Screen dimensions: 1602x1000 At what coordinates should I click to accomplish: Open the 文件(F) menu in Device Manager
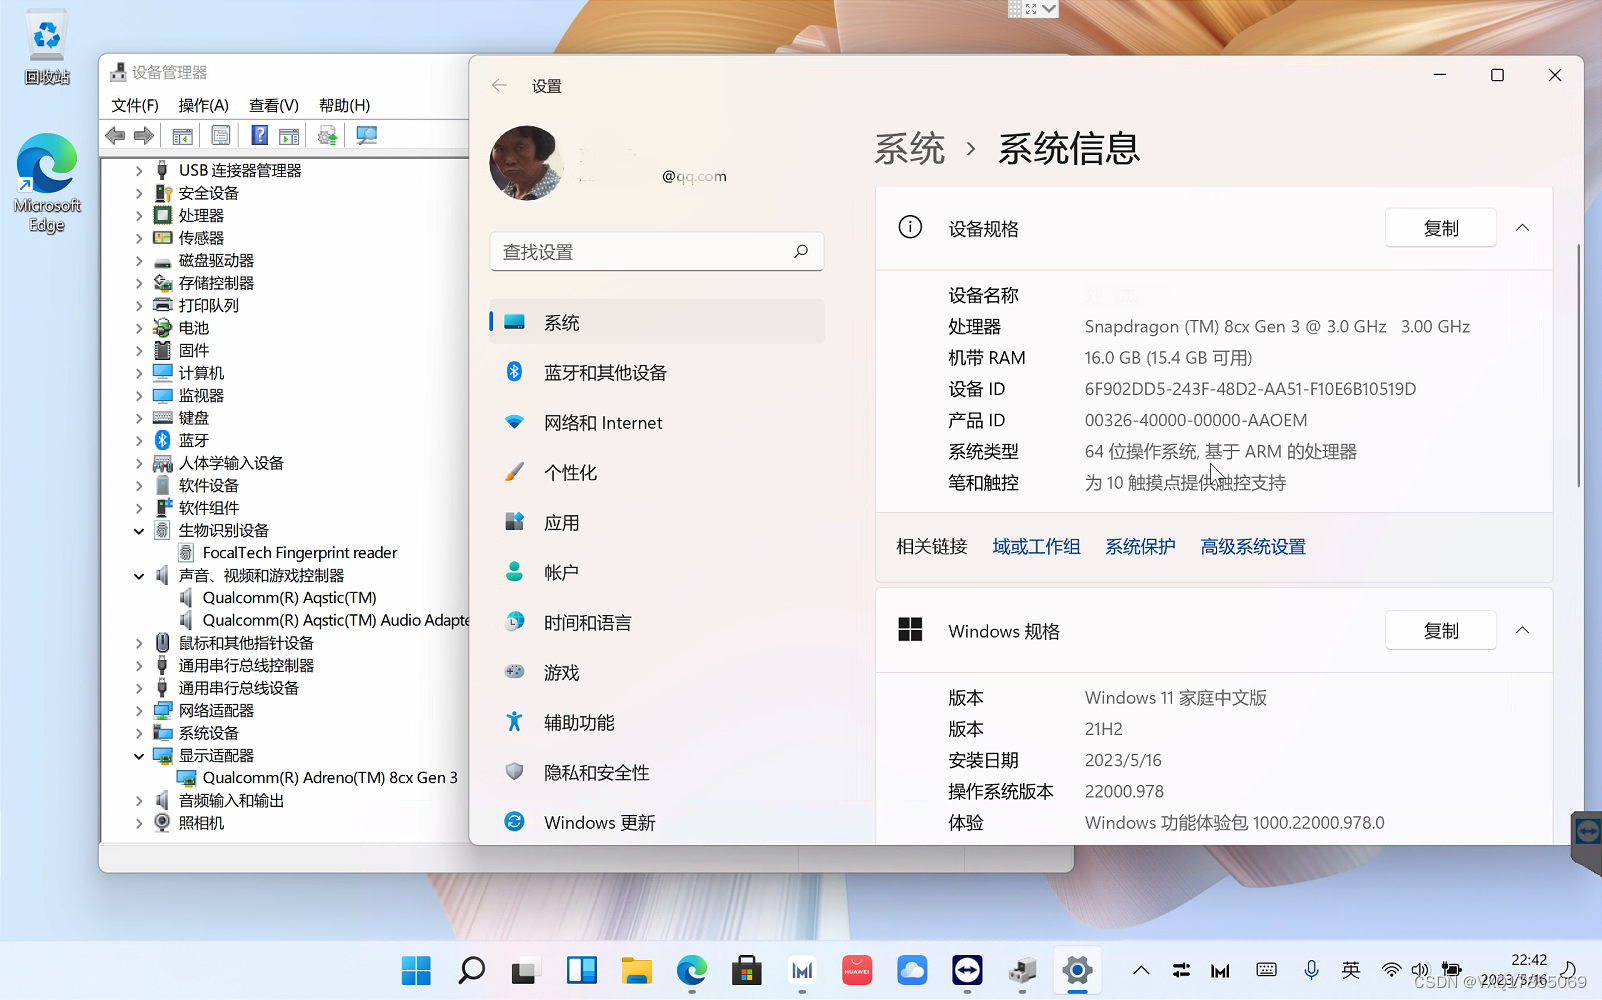click(134, 105)
